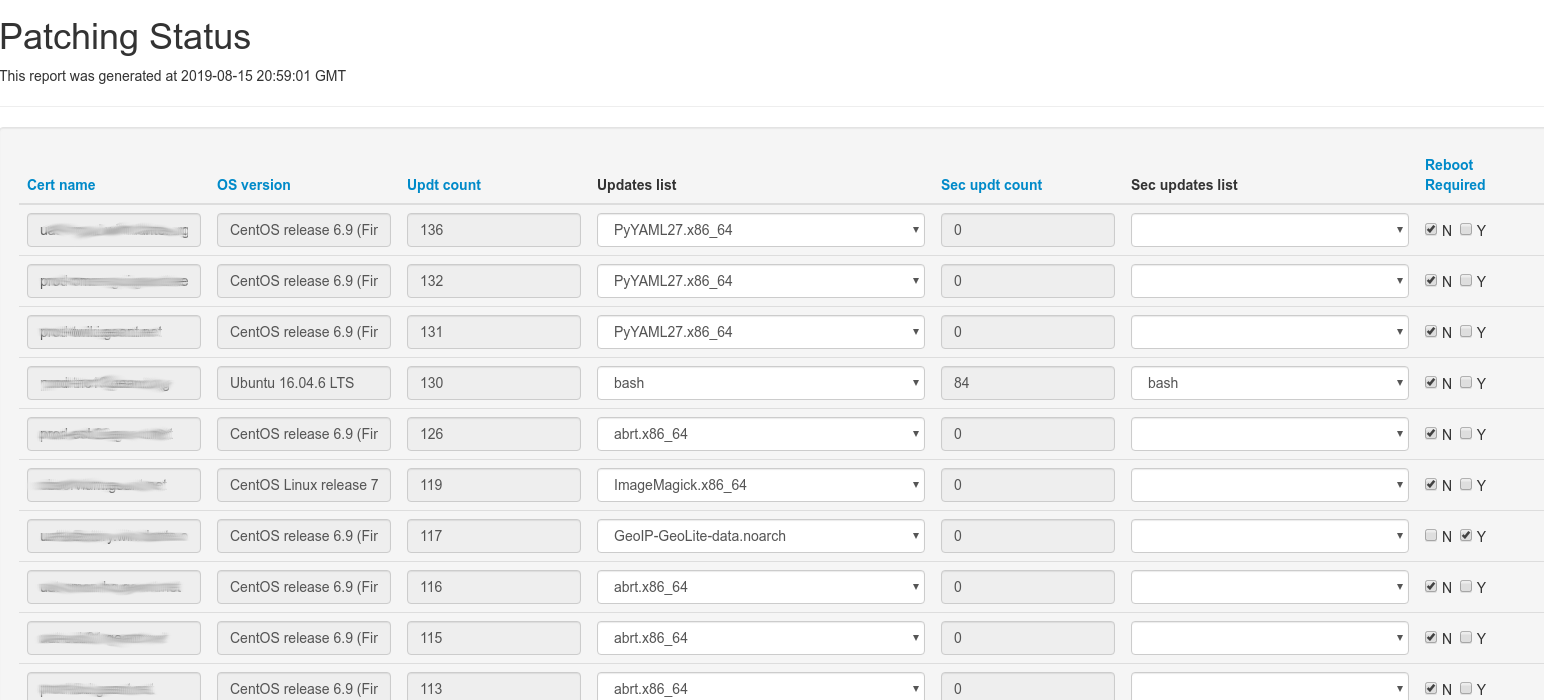Click the Sec updt count field in the 117 row
Screen dimensions: 1544x700
pyautogui.click(x=1028, y=536)
